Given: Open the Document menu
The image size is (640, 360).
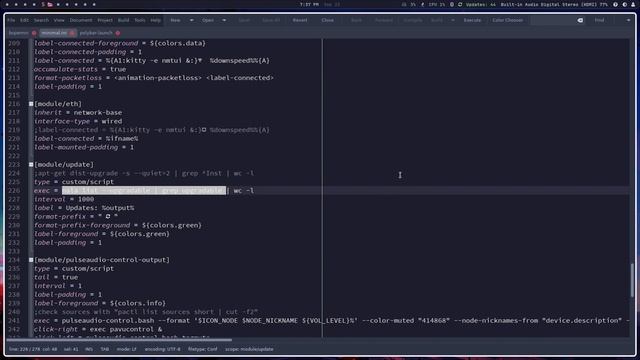Looking at the screenshot, I should (x=81, y=20).
